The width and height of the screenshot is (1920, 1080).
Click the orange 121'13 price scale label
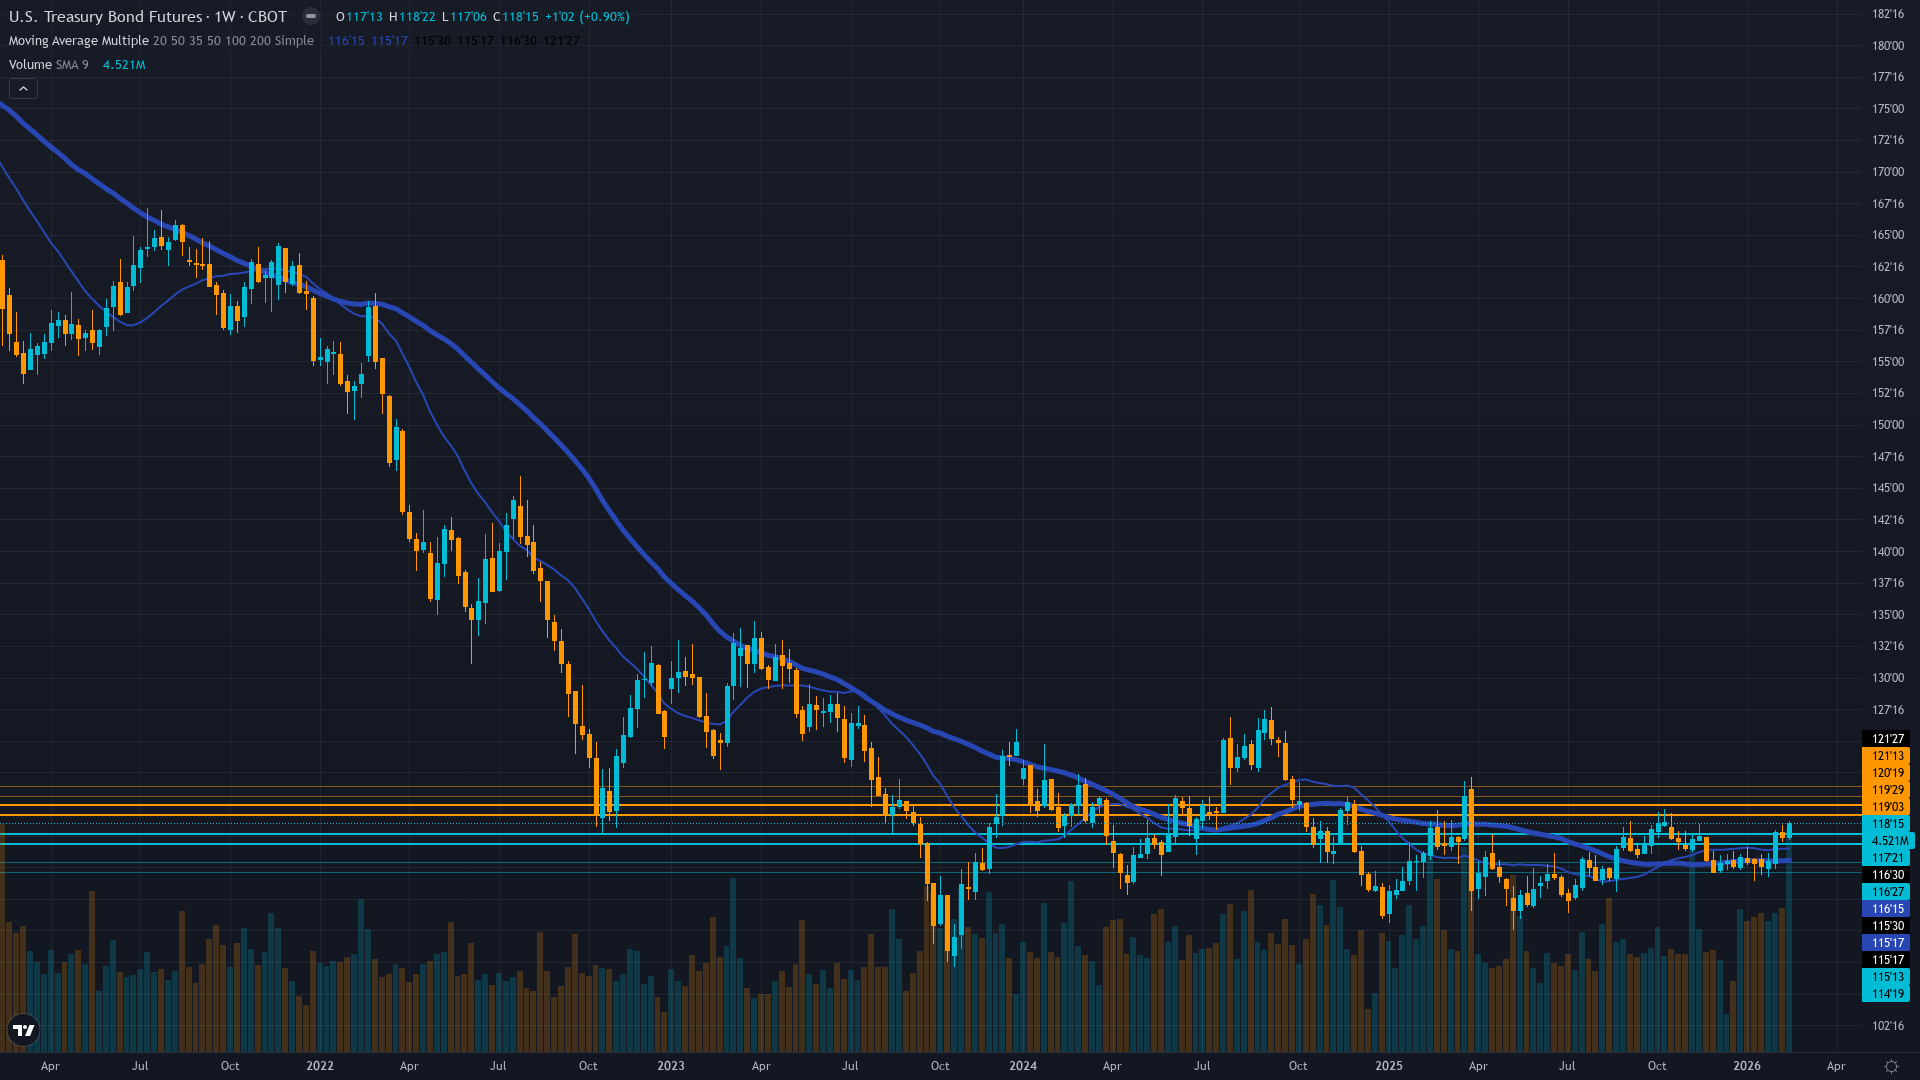(x=1886, y=756)
